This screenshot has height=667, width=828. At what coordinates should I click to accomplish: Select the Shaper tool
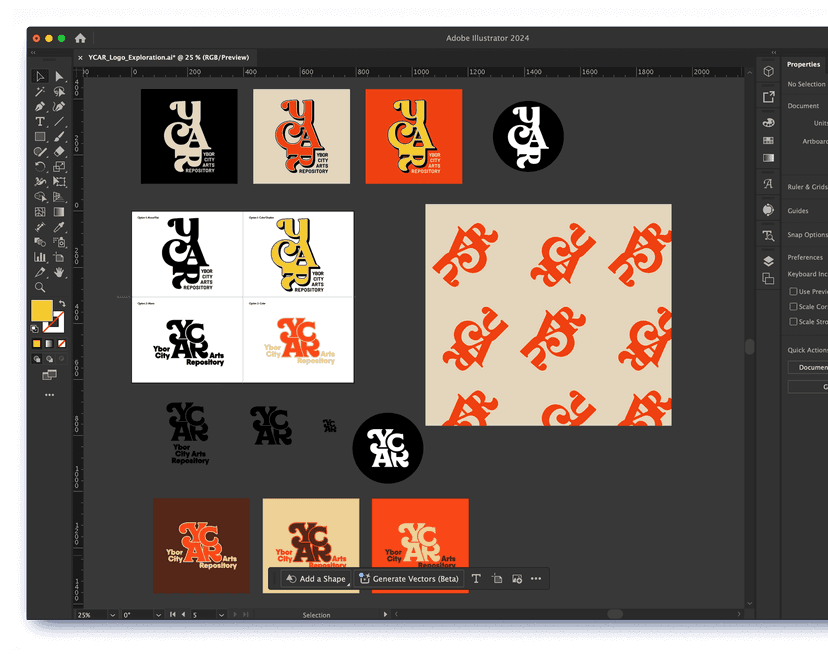pos(40,152)
